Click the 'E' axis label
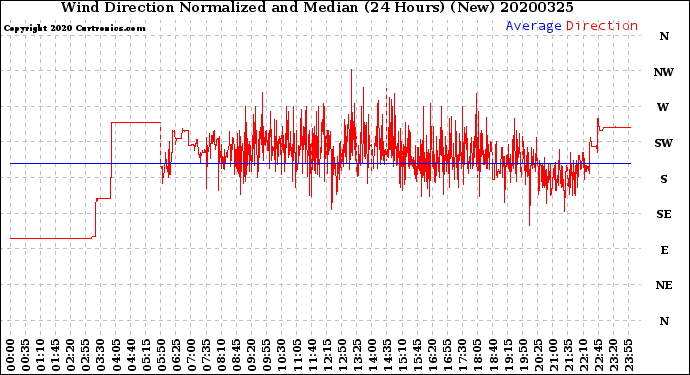690x375 pixels. click(x=664, y=250)
